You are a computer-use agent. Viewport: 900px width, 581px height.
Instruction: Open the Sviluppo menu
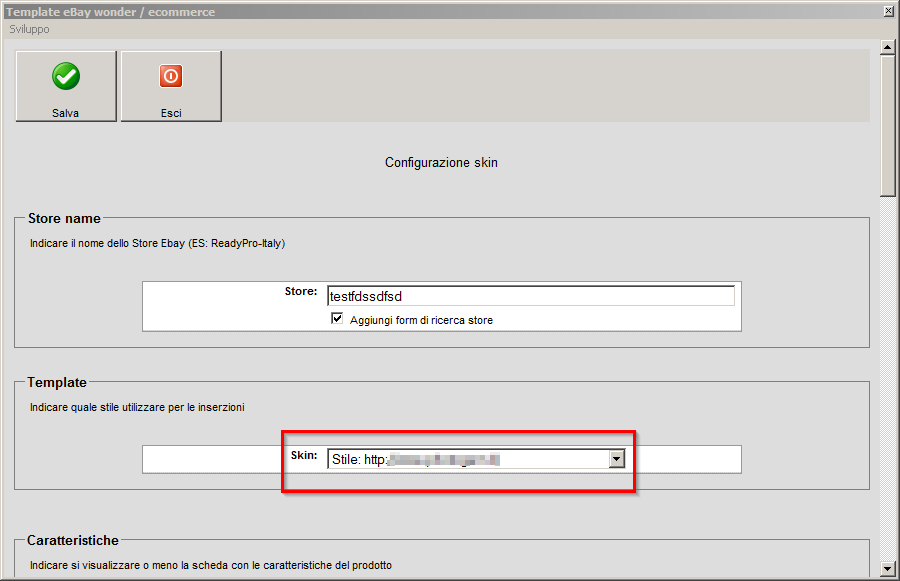[x=29, y=29]
